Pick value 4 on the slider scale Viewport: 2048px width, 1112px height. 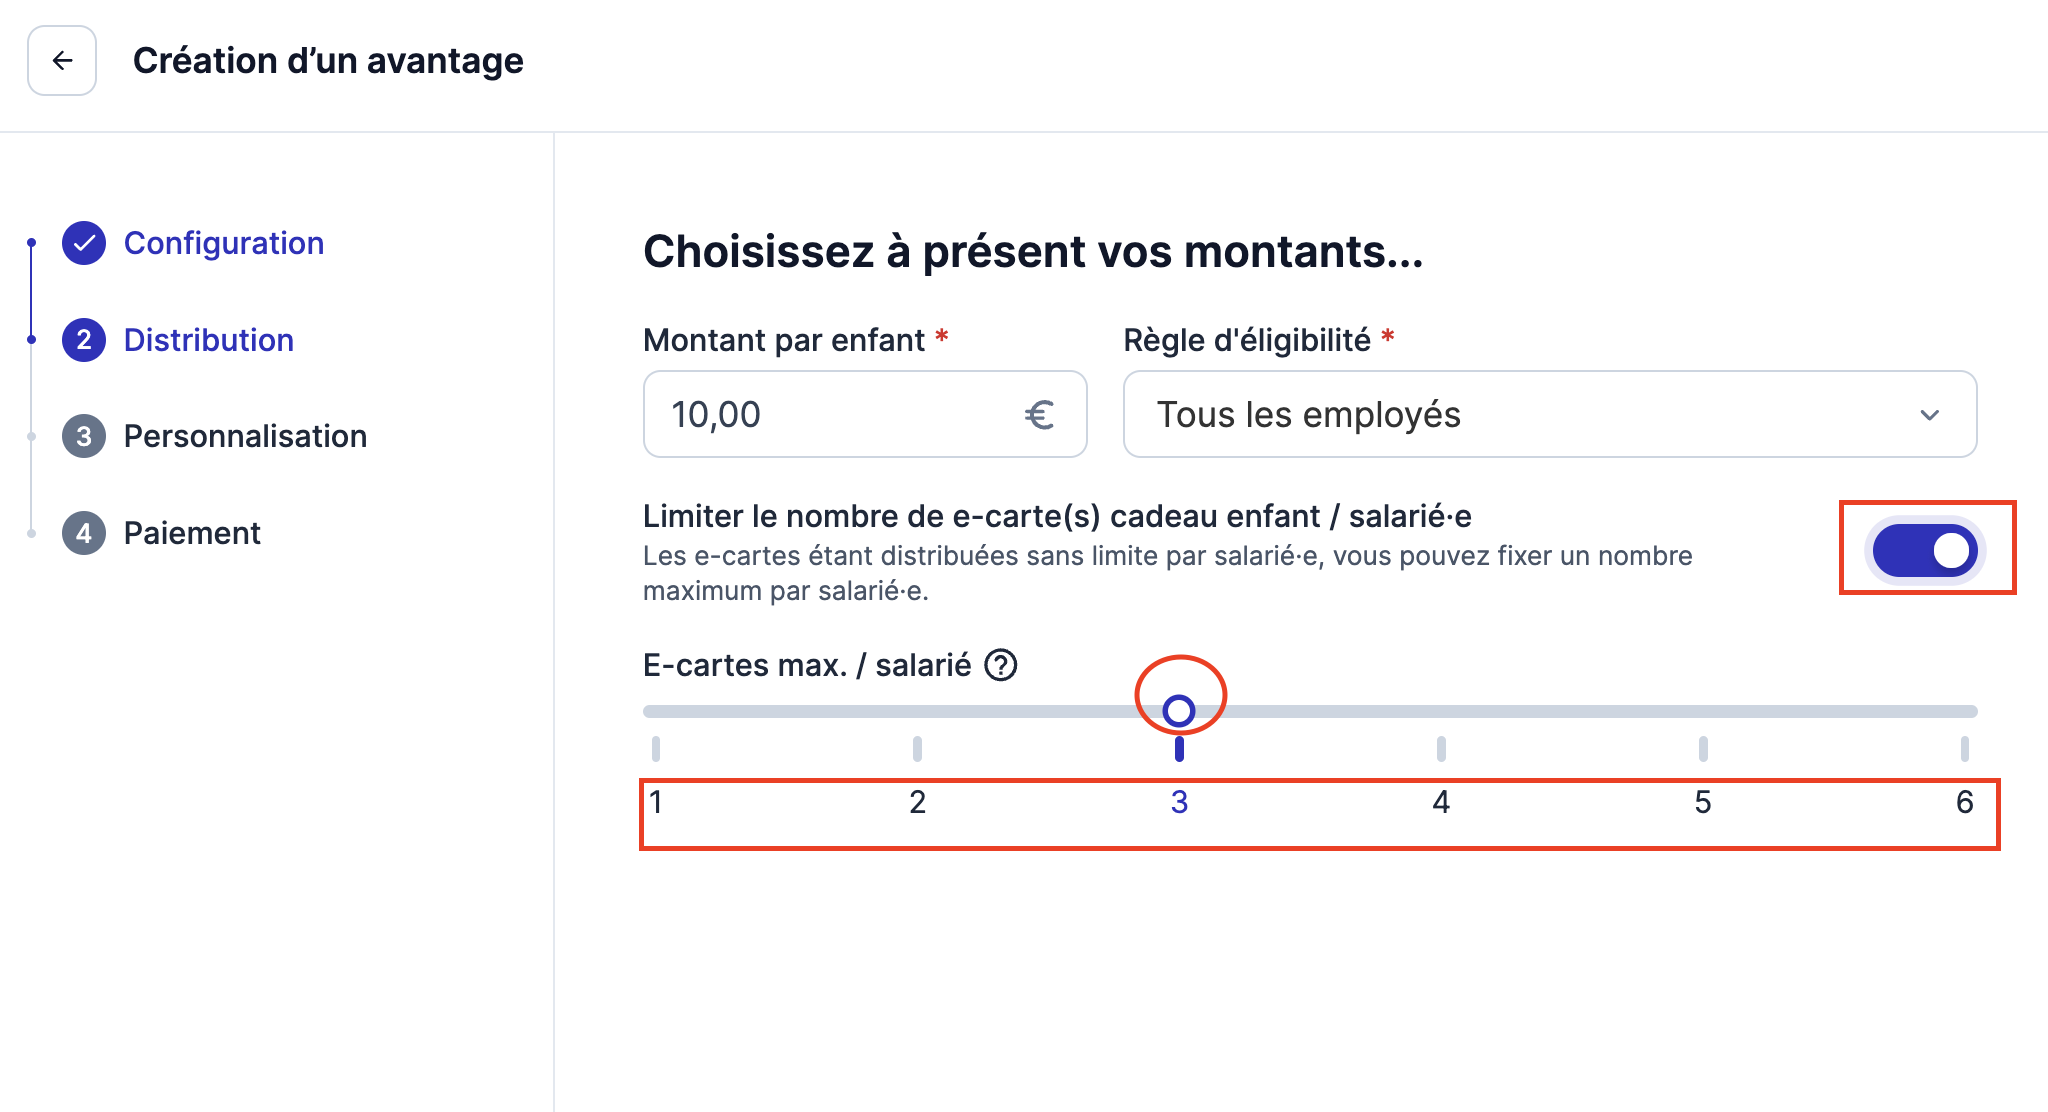[x=1441, y=802]
